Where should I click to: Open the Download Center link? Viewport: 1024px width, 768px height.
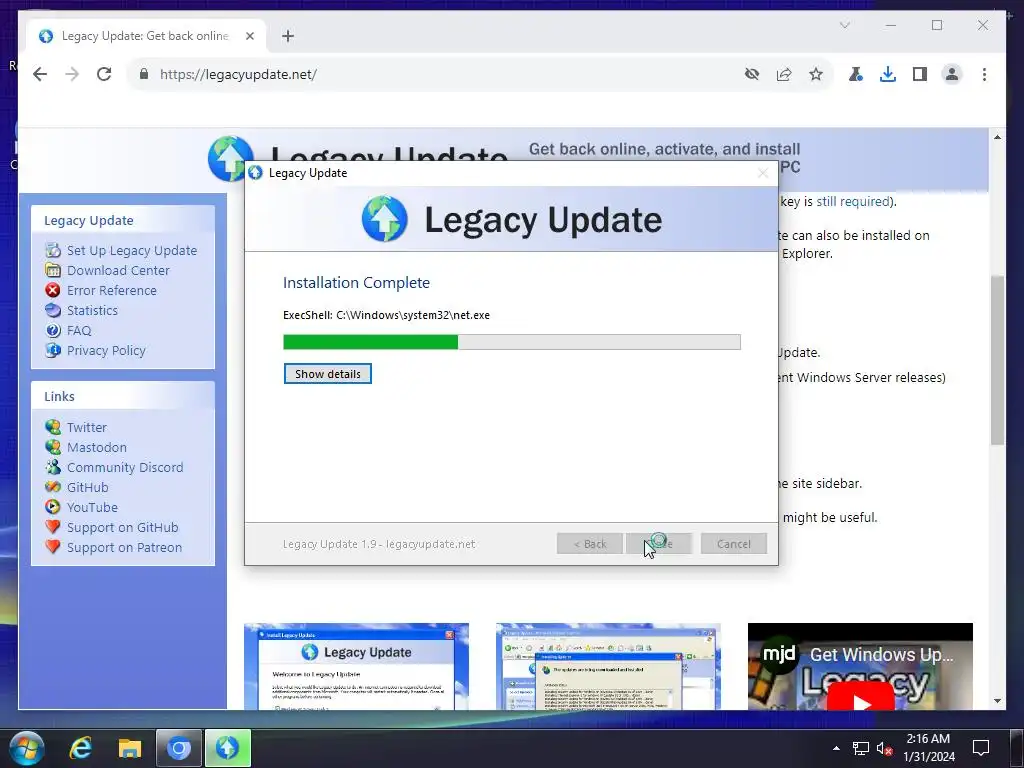118,270
